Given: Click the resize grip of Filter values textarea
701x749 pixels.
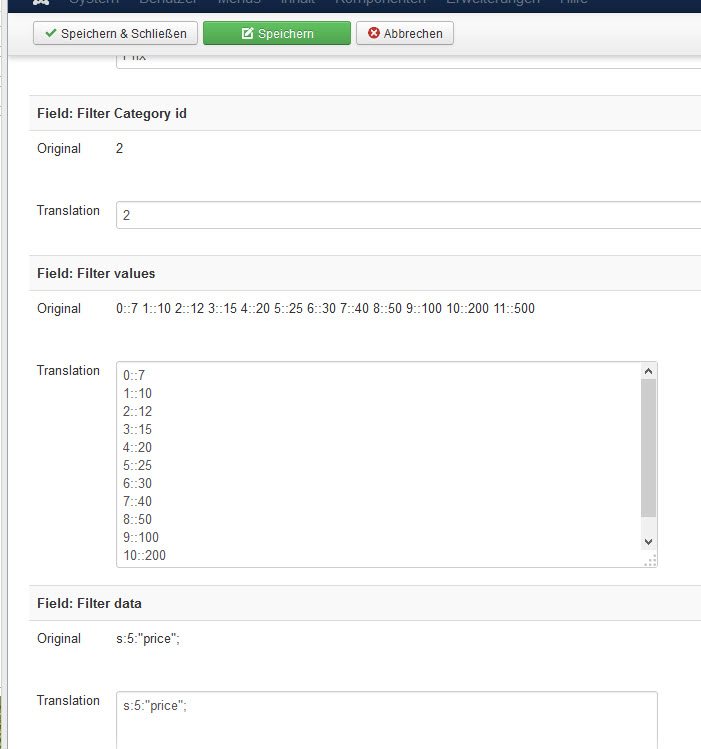Looking at the screenshot, I should point(650,560).
